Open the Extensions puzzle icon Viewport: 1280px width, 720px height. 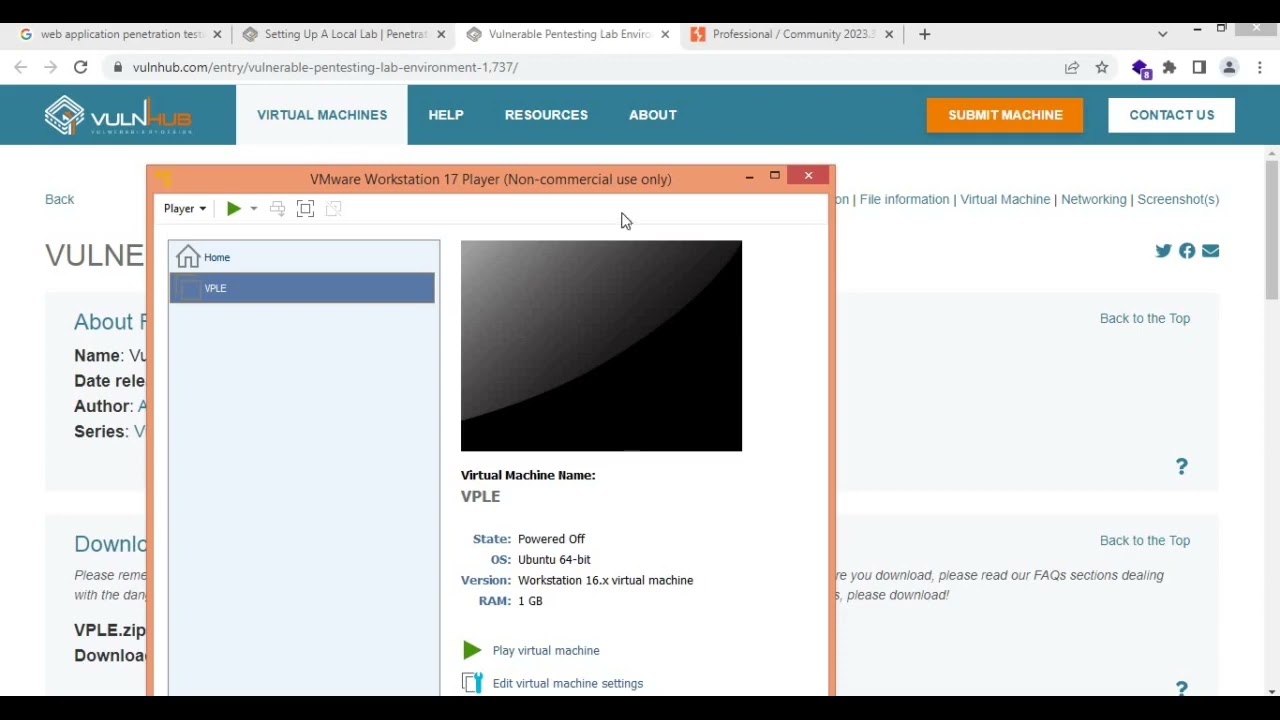[1169, 67]
